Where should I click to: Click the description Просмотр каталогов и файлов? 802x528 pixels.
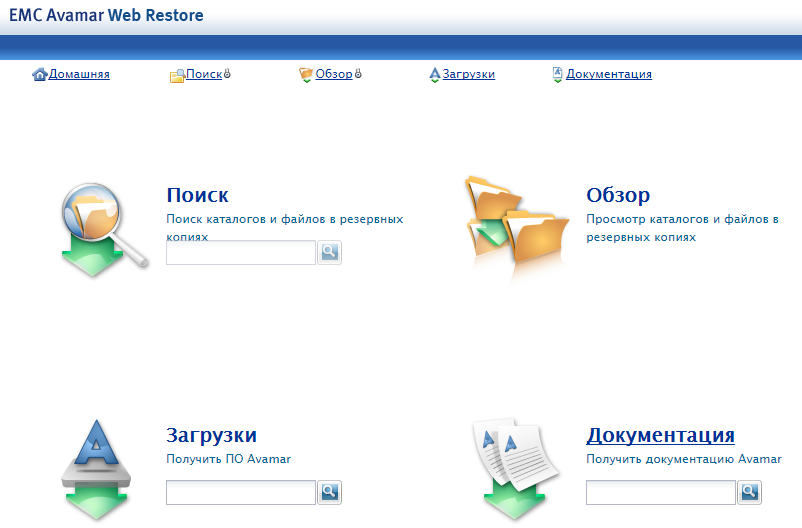click(682, 228)
